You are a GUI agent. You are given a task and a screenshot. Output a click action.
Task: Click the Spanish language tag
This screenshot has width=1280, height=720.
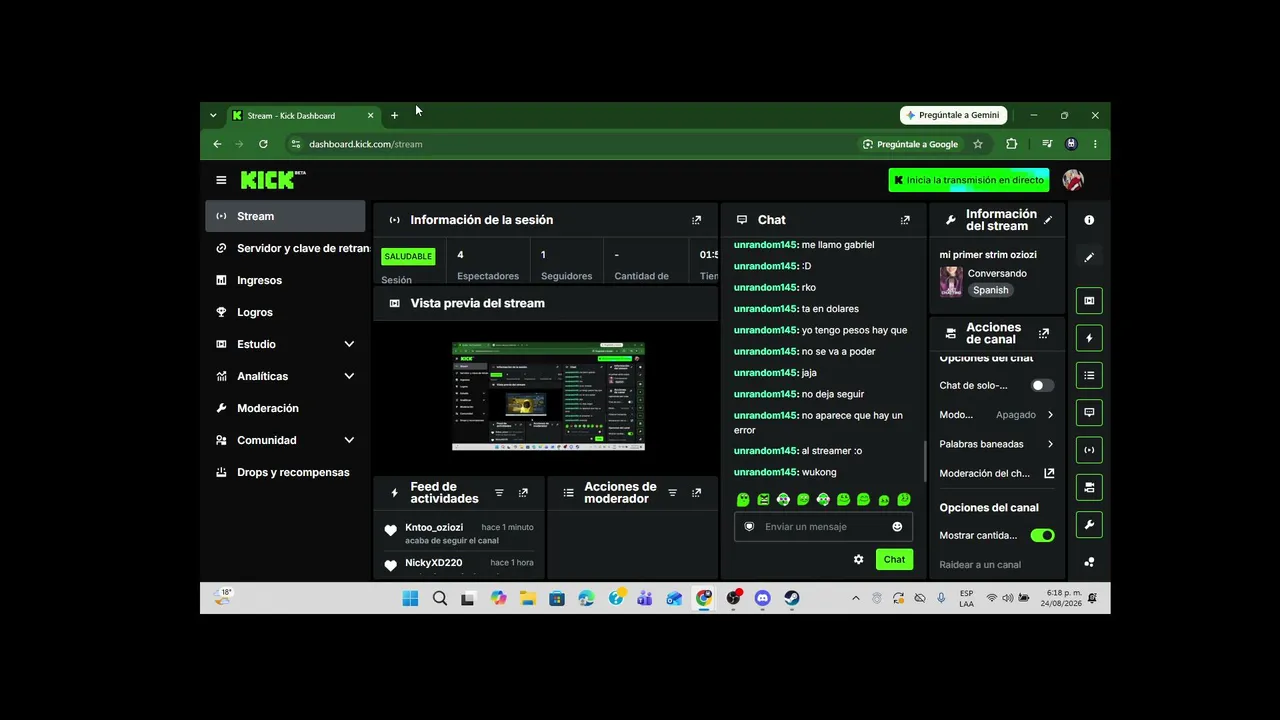click(x=991, y=290)
